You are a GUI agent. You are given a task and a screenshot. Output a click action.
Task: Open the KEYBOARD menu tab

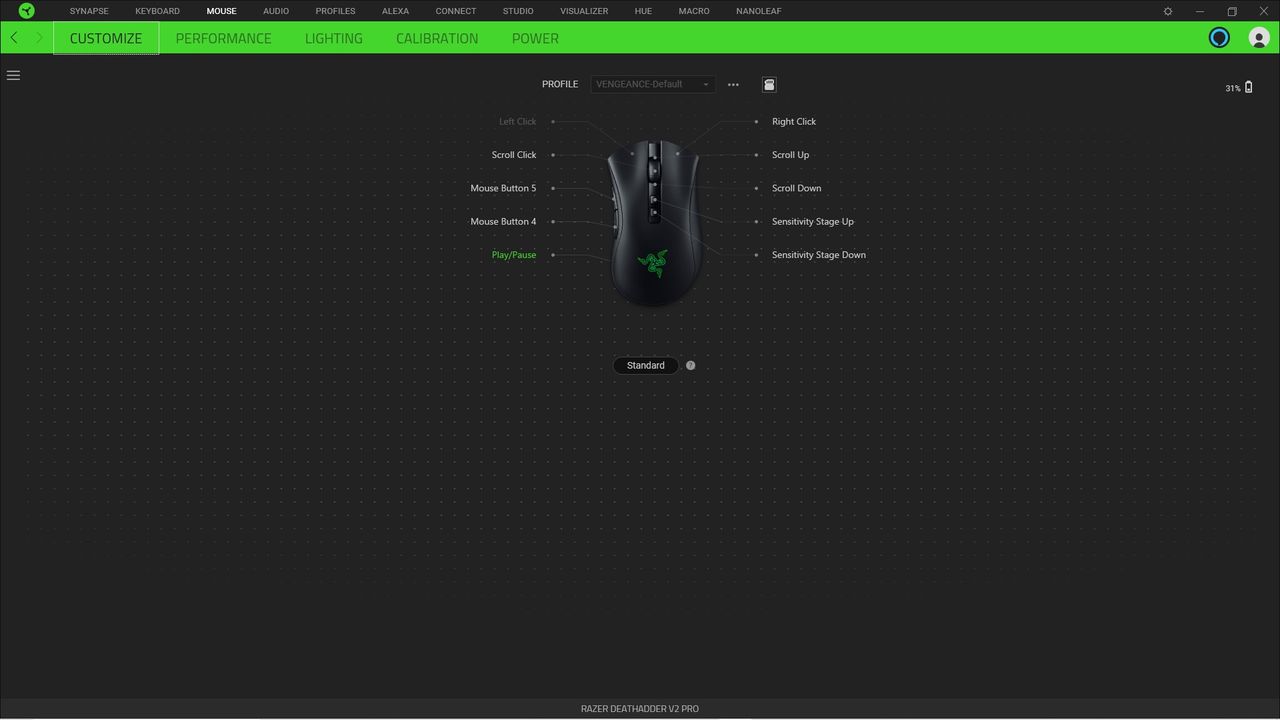(157, 11)
